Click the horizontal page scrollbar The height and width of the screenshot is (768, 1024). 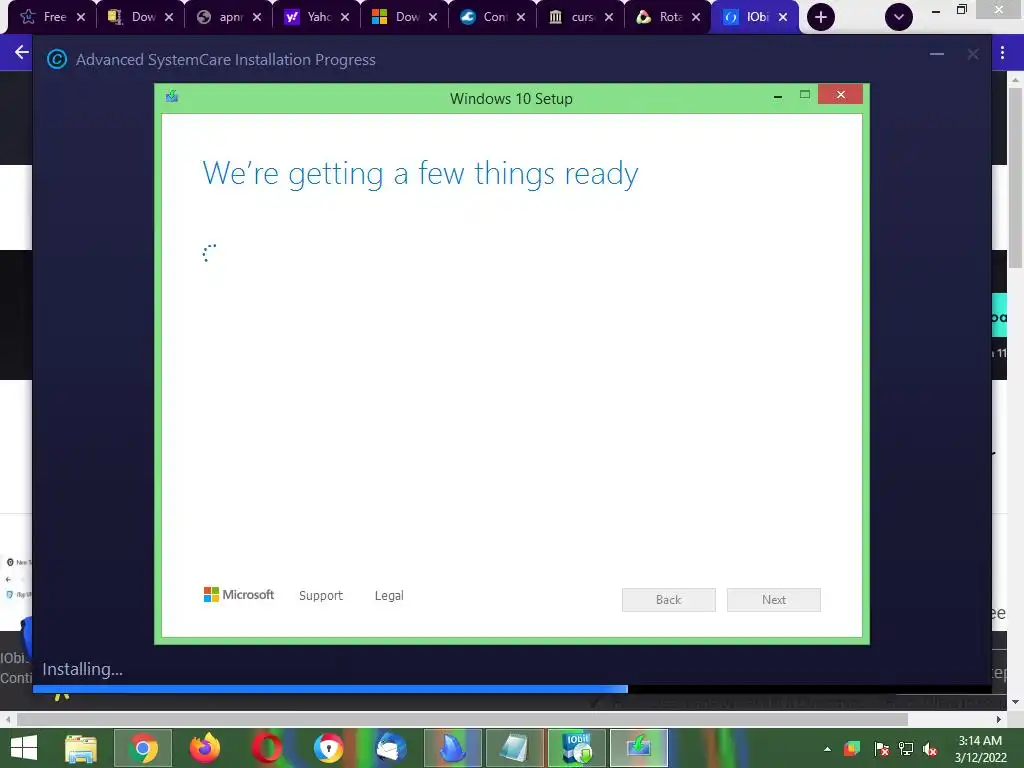[462, 720]
